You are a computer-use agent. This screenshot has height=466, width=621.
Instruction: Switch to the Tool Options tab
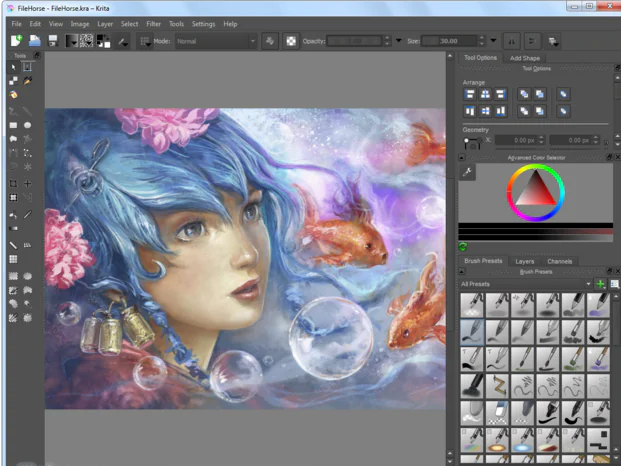pos(480,58)
